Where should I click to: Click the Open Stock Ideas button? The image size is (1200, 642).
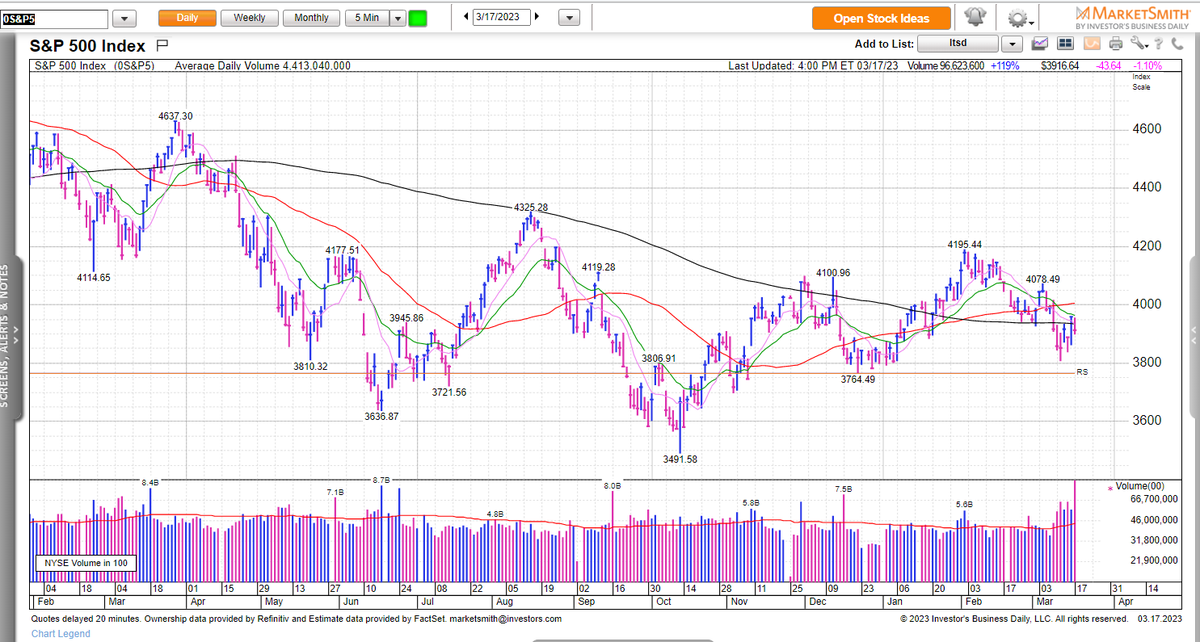[x=881, y=18]
